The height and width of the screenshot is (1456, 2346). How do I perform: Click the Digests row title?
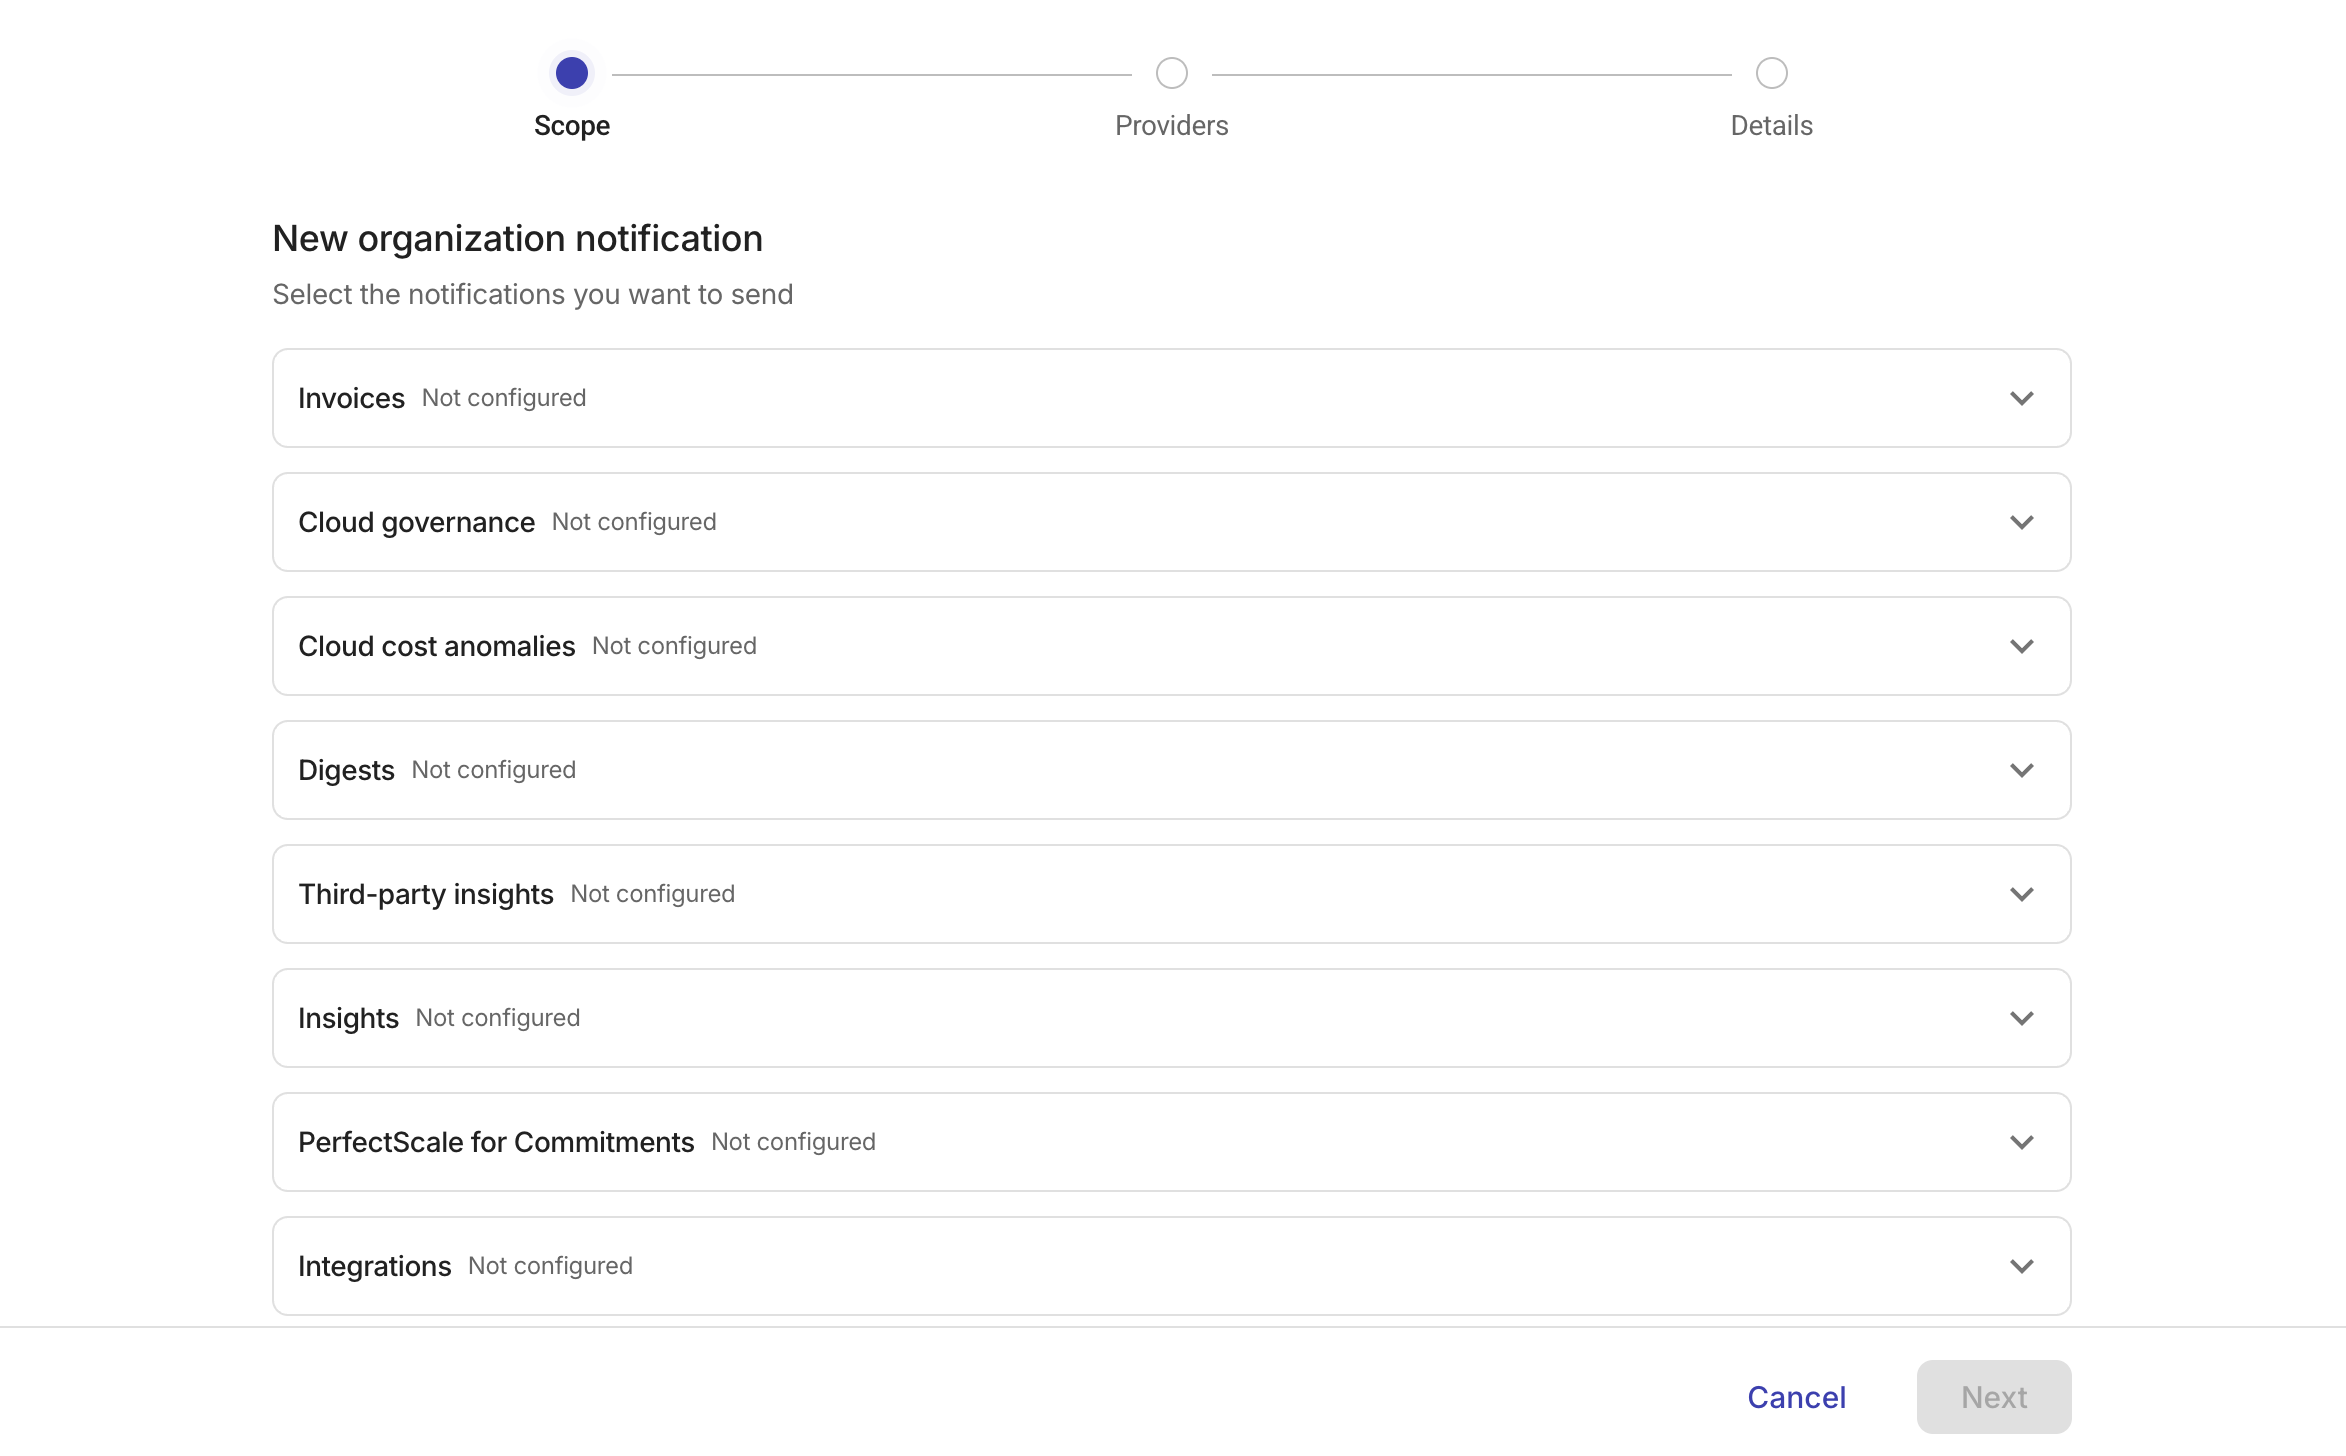pyautogui.click(x=346, y=770)
